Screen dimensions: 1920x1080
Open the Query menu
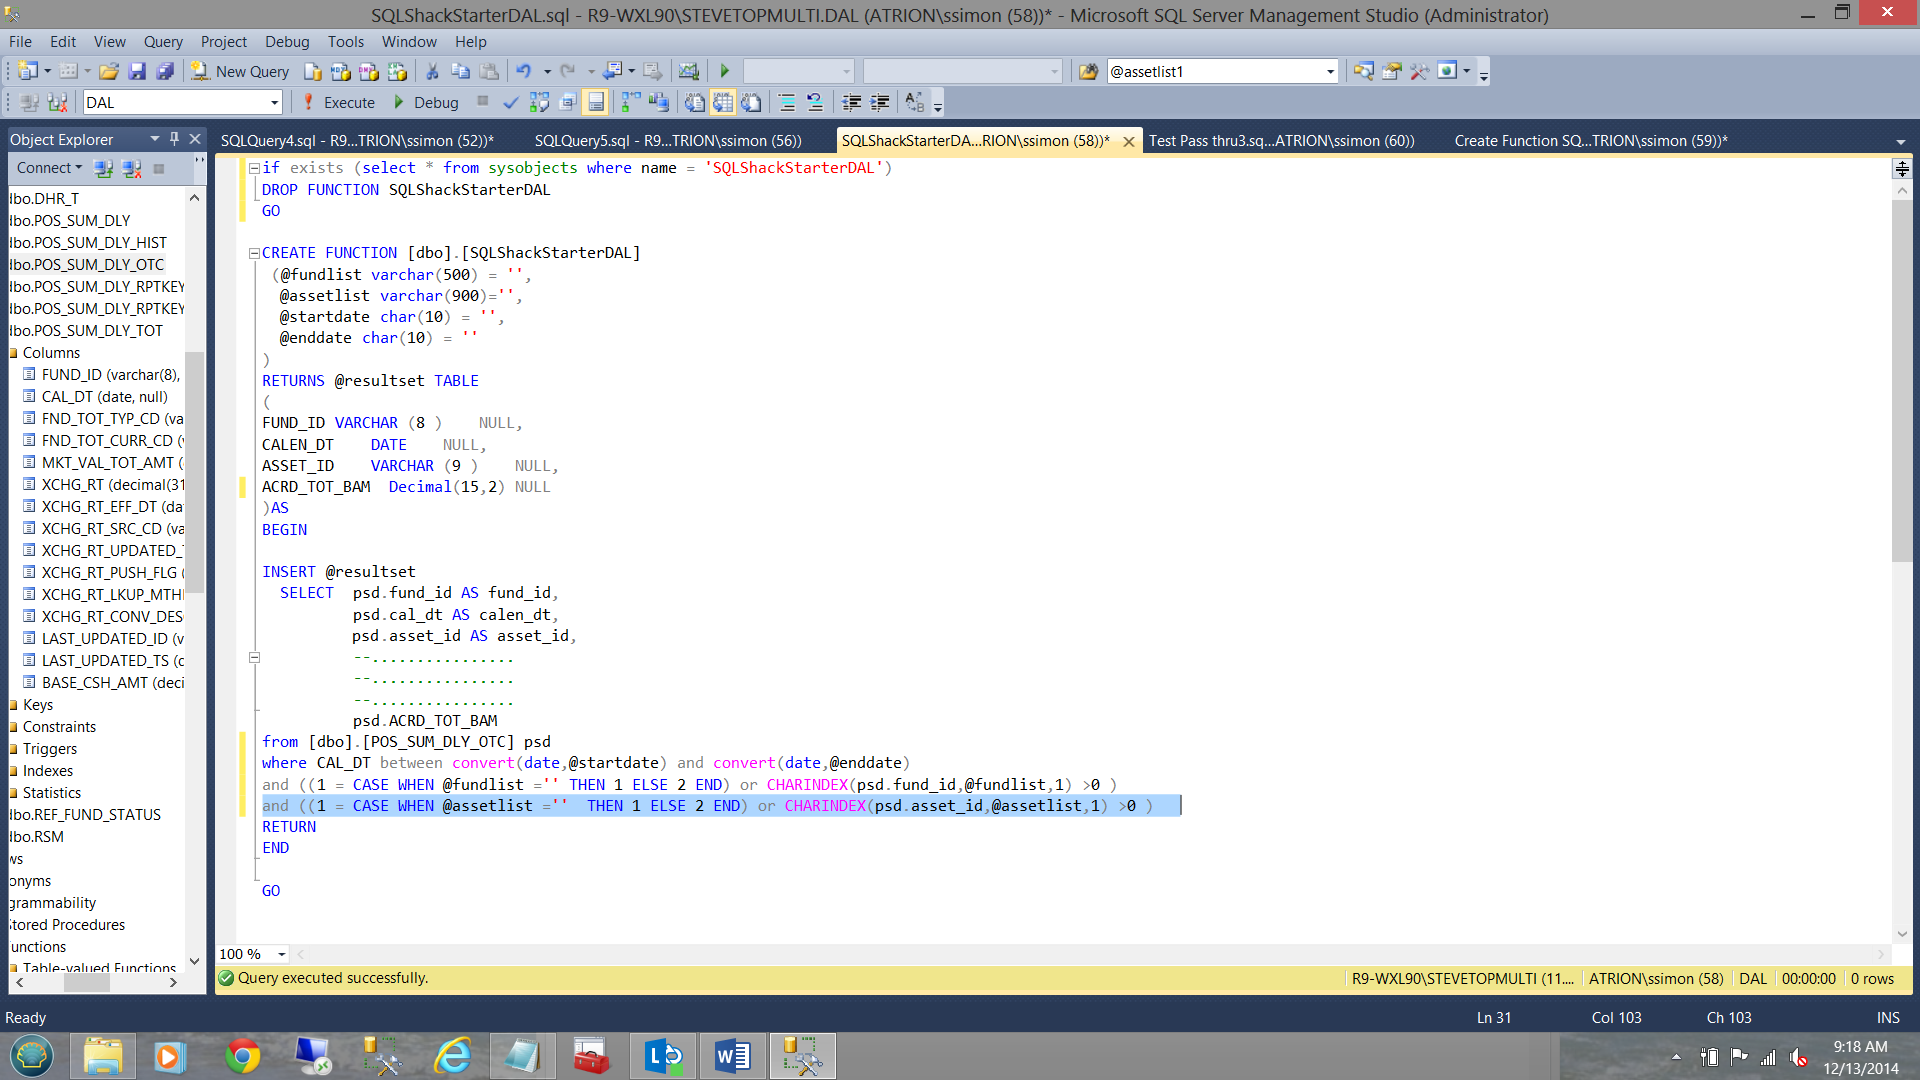163,41
